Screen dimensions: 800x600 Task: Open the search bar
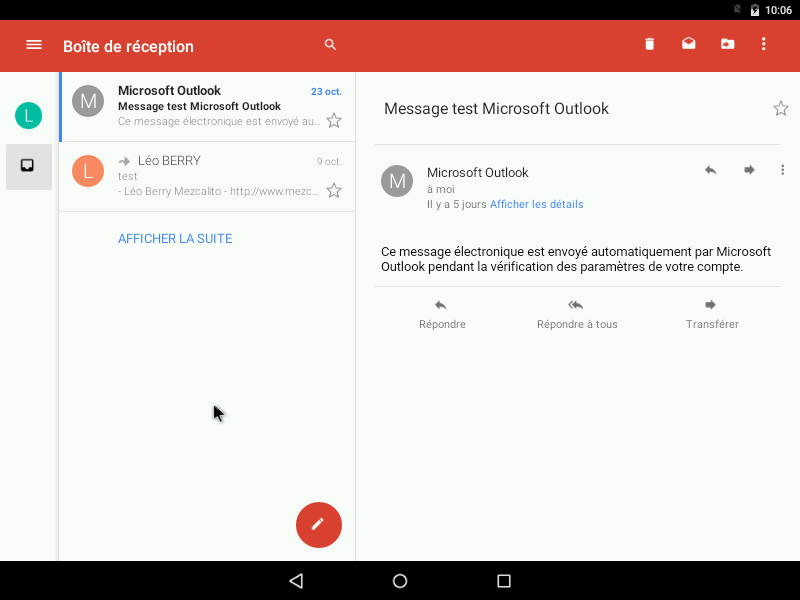[330, 45]
